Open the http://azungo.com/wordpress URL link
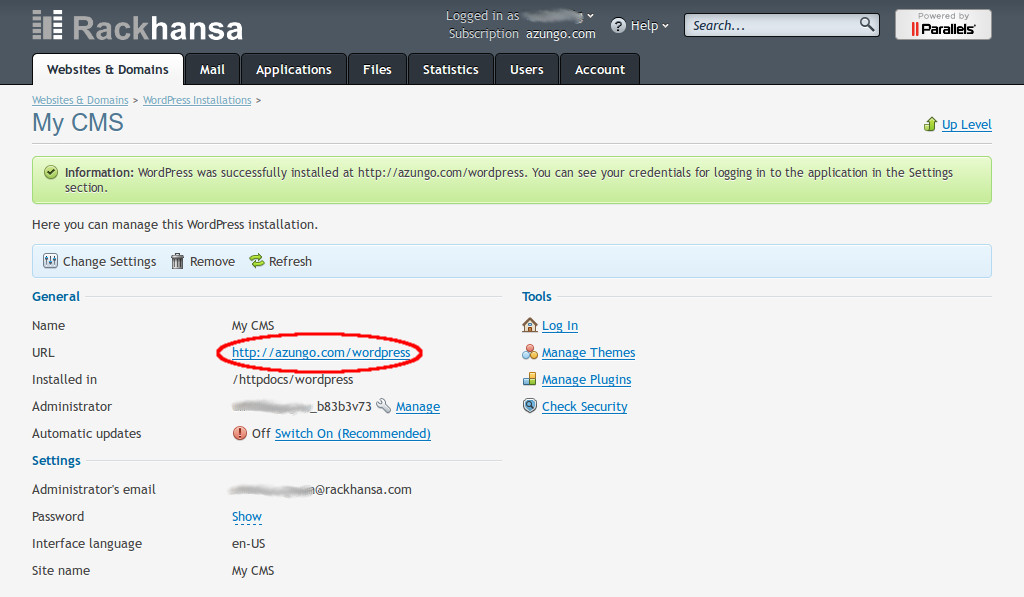 click(x=321, y=352)
